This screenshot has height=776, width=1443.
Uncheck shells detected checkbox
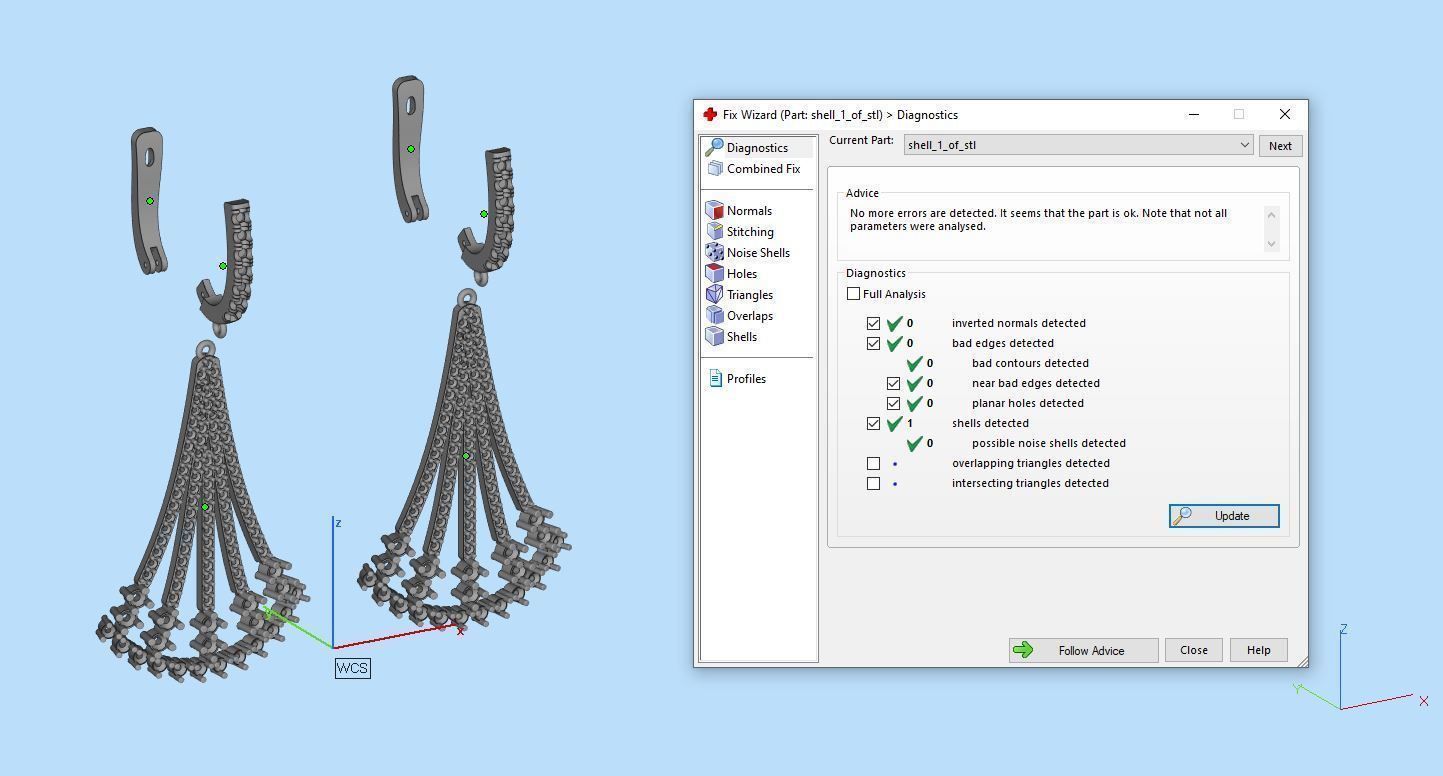point(873,423)
